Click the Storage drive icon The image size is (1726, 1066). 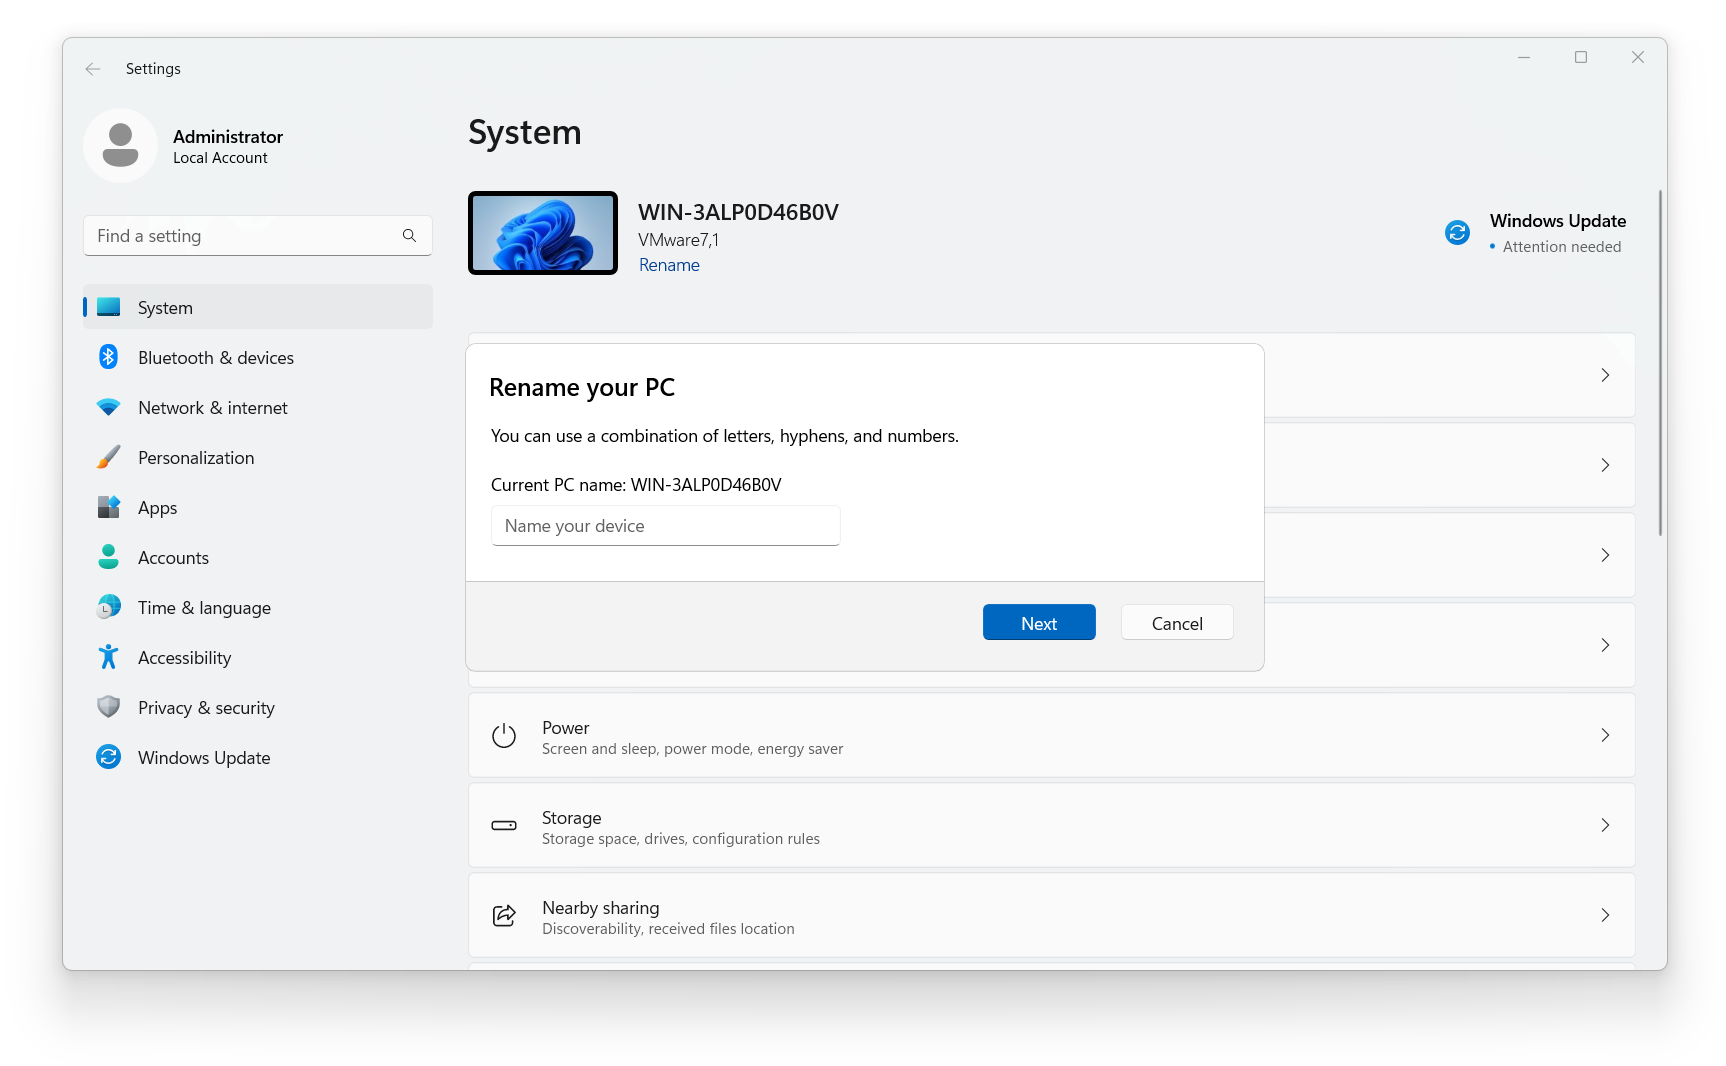pyautogui.click(x=504, y=826)
